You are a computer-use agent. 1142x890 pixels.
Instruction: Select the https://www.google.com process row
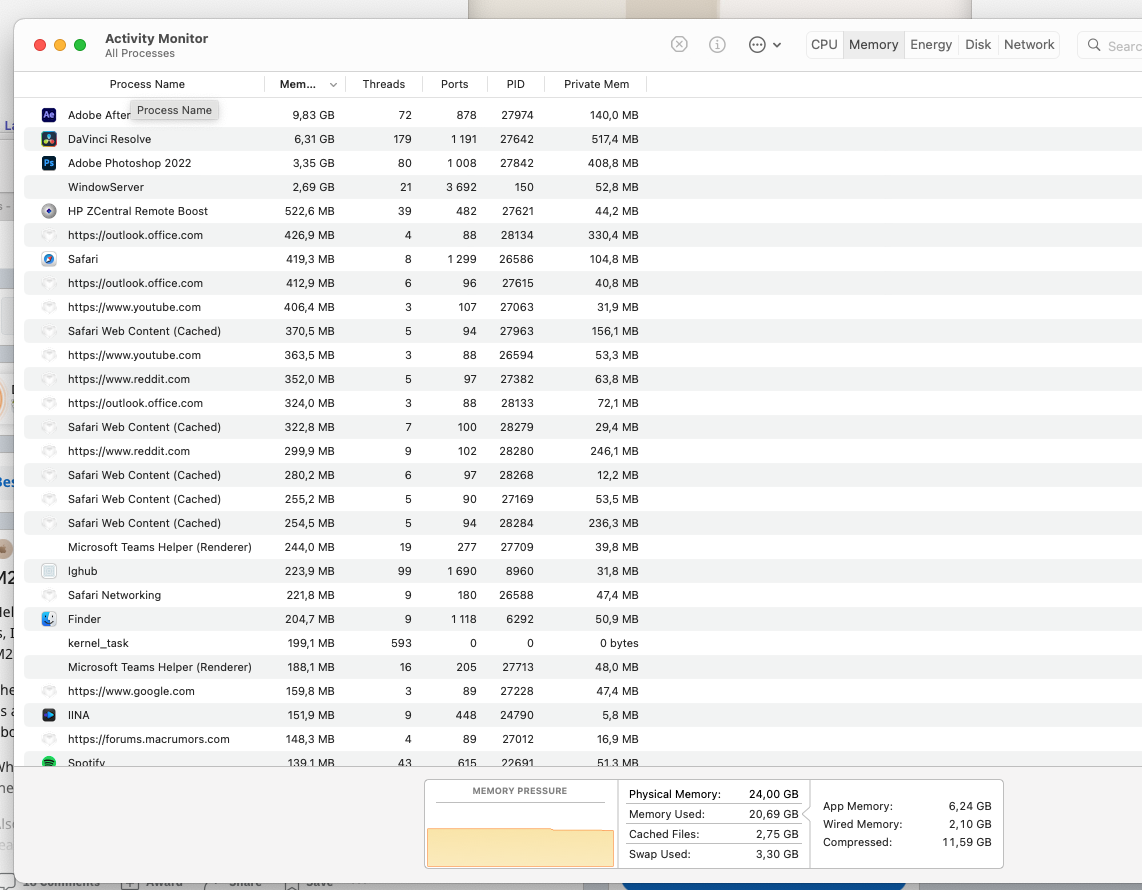point(583,691)
